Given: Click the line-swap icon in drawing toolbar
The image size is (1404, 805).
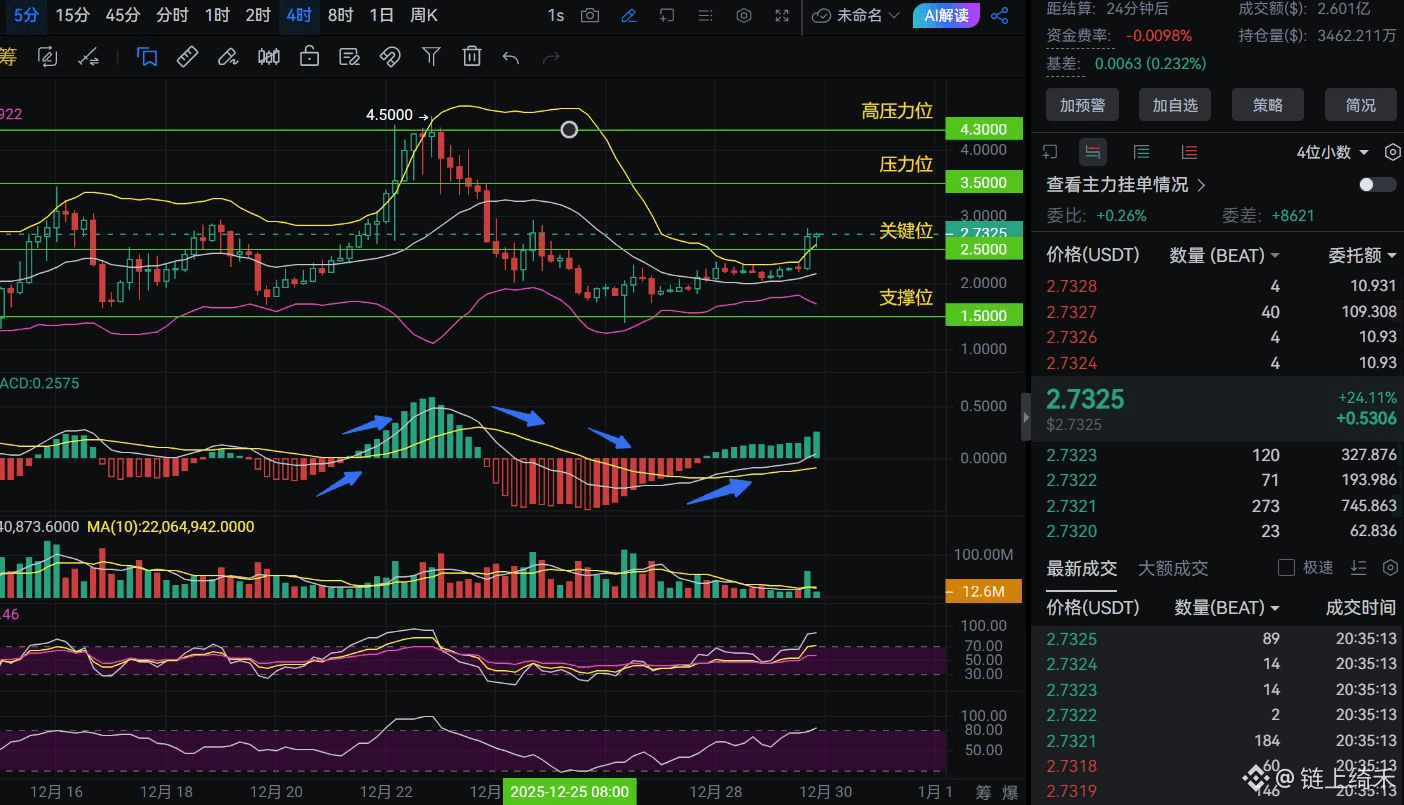Looking at the screenshot, I should pyautogui.click(x=88, y=57).
